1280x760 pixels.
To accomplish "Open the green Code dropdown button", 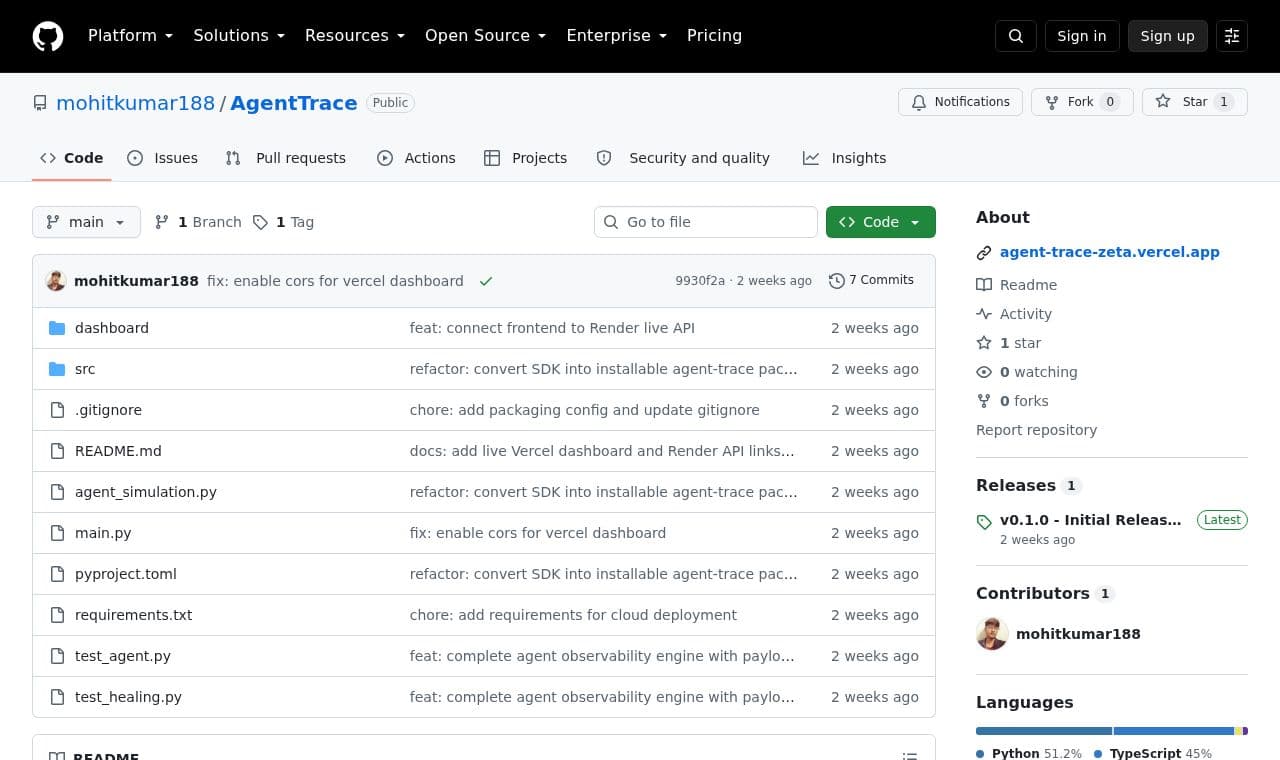I will point(881,222).
